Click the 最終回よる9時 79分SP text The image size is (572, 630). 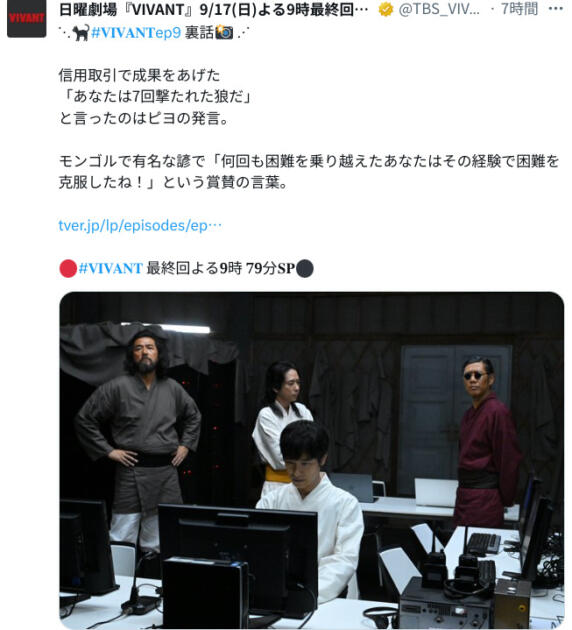[x=221, y=268]
